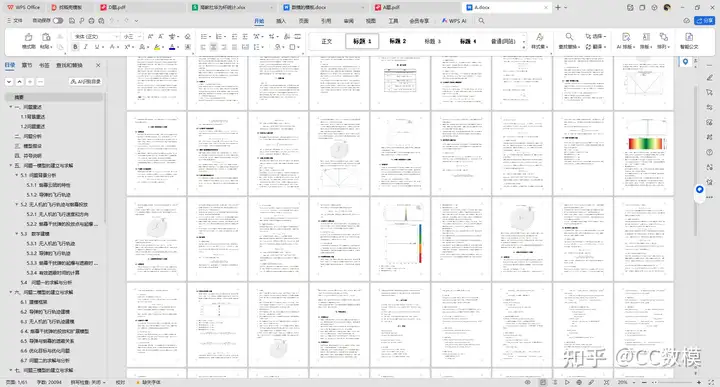Viewport: 720px width, 387px height.
Task: Open the 排版 (Layout) tool icon
Action: click(x=646, y=37)
